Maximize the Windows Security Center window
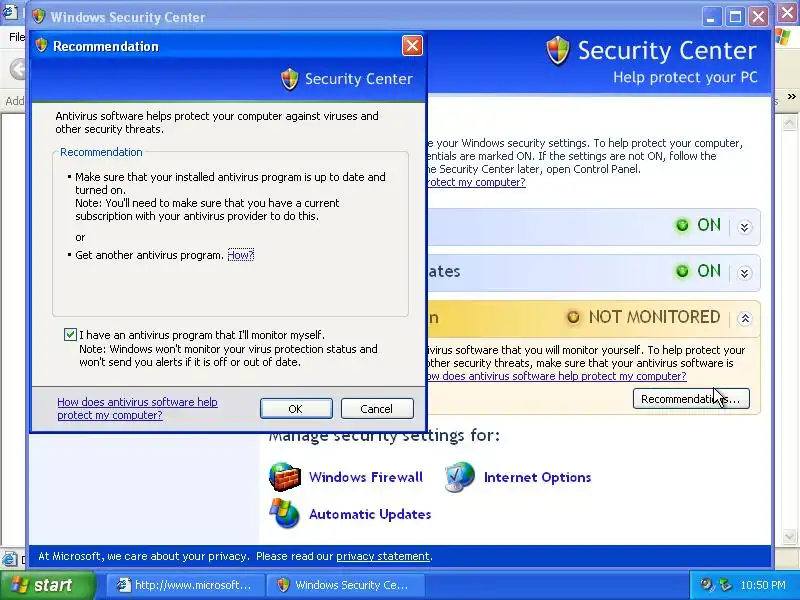The height and width of the screenshot is (600, 800). pyautogui.click(x=735, y=17)
